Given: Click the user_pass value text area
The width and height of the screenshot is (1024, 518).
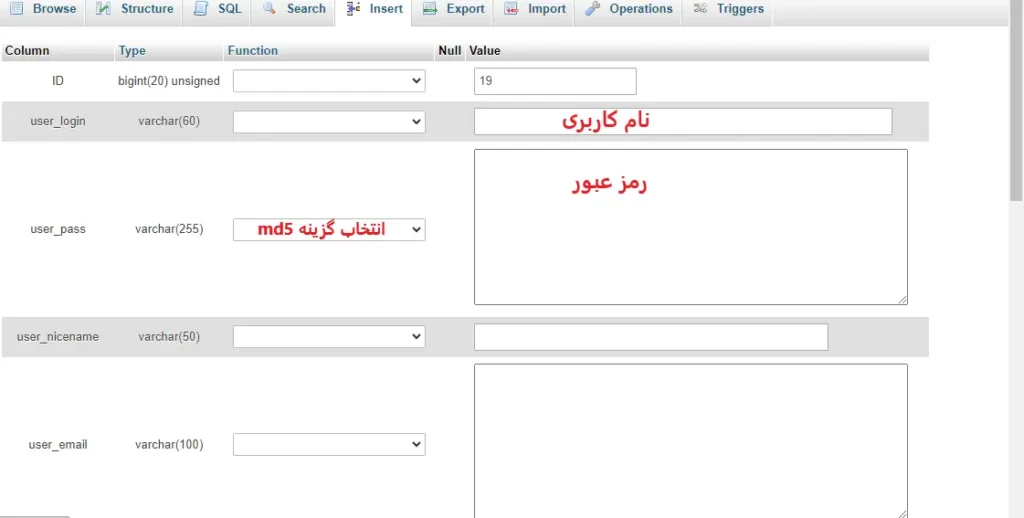Looking at the screenshot, I should pyautogui.click(x=691, y=227).
